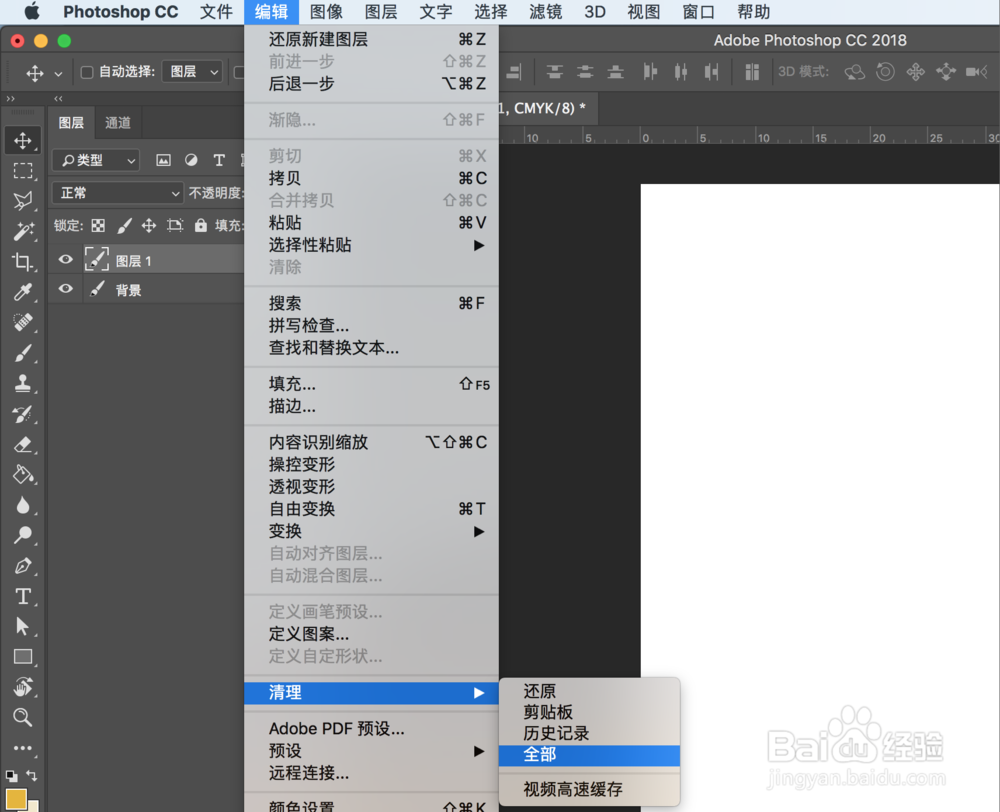Choose 历史记录 in the purge submenu
Image resolution: width=1000 pixels, height=812 pixels.
tap(589, 734)
